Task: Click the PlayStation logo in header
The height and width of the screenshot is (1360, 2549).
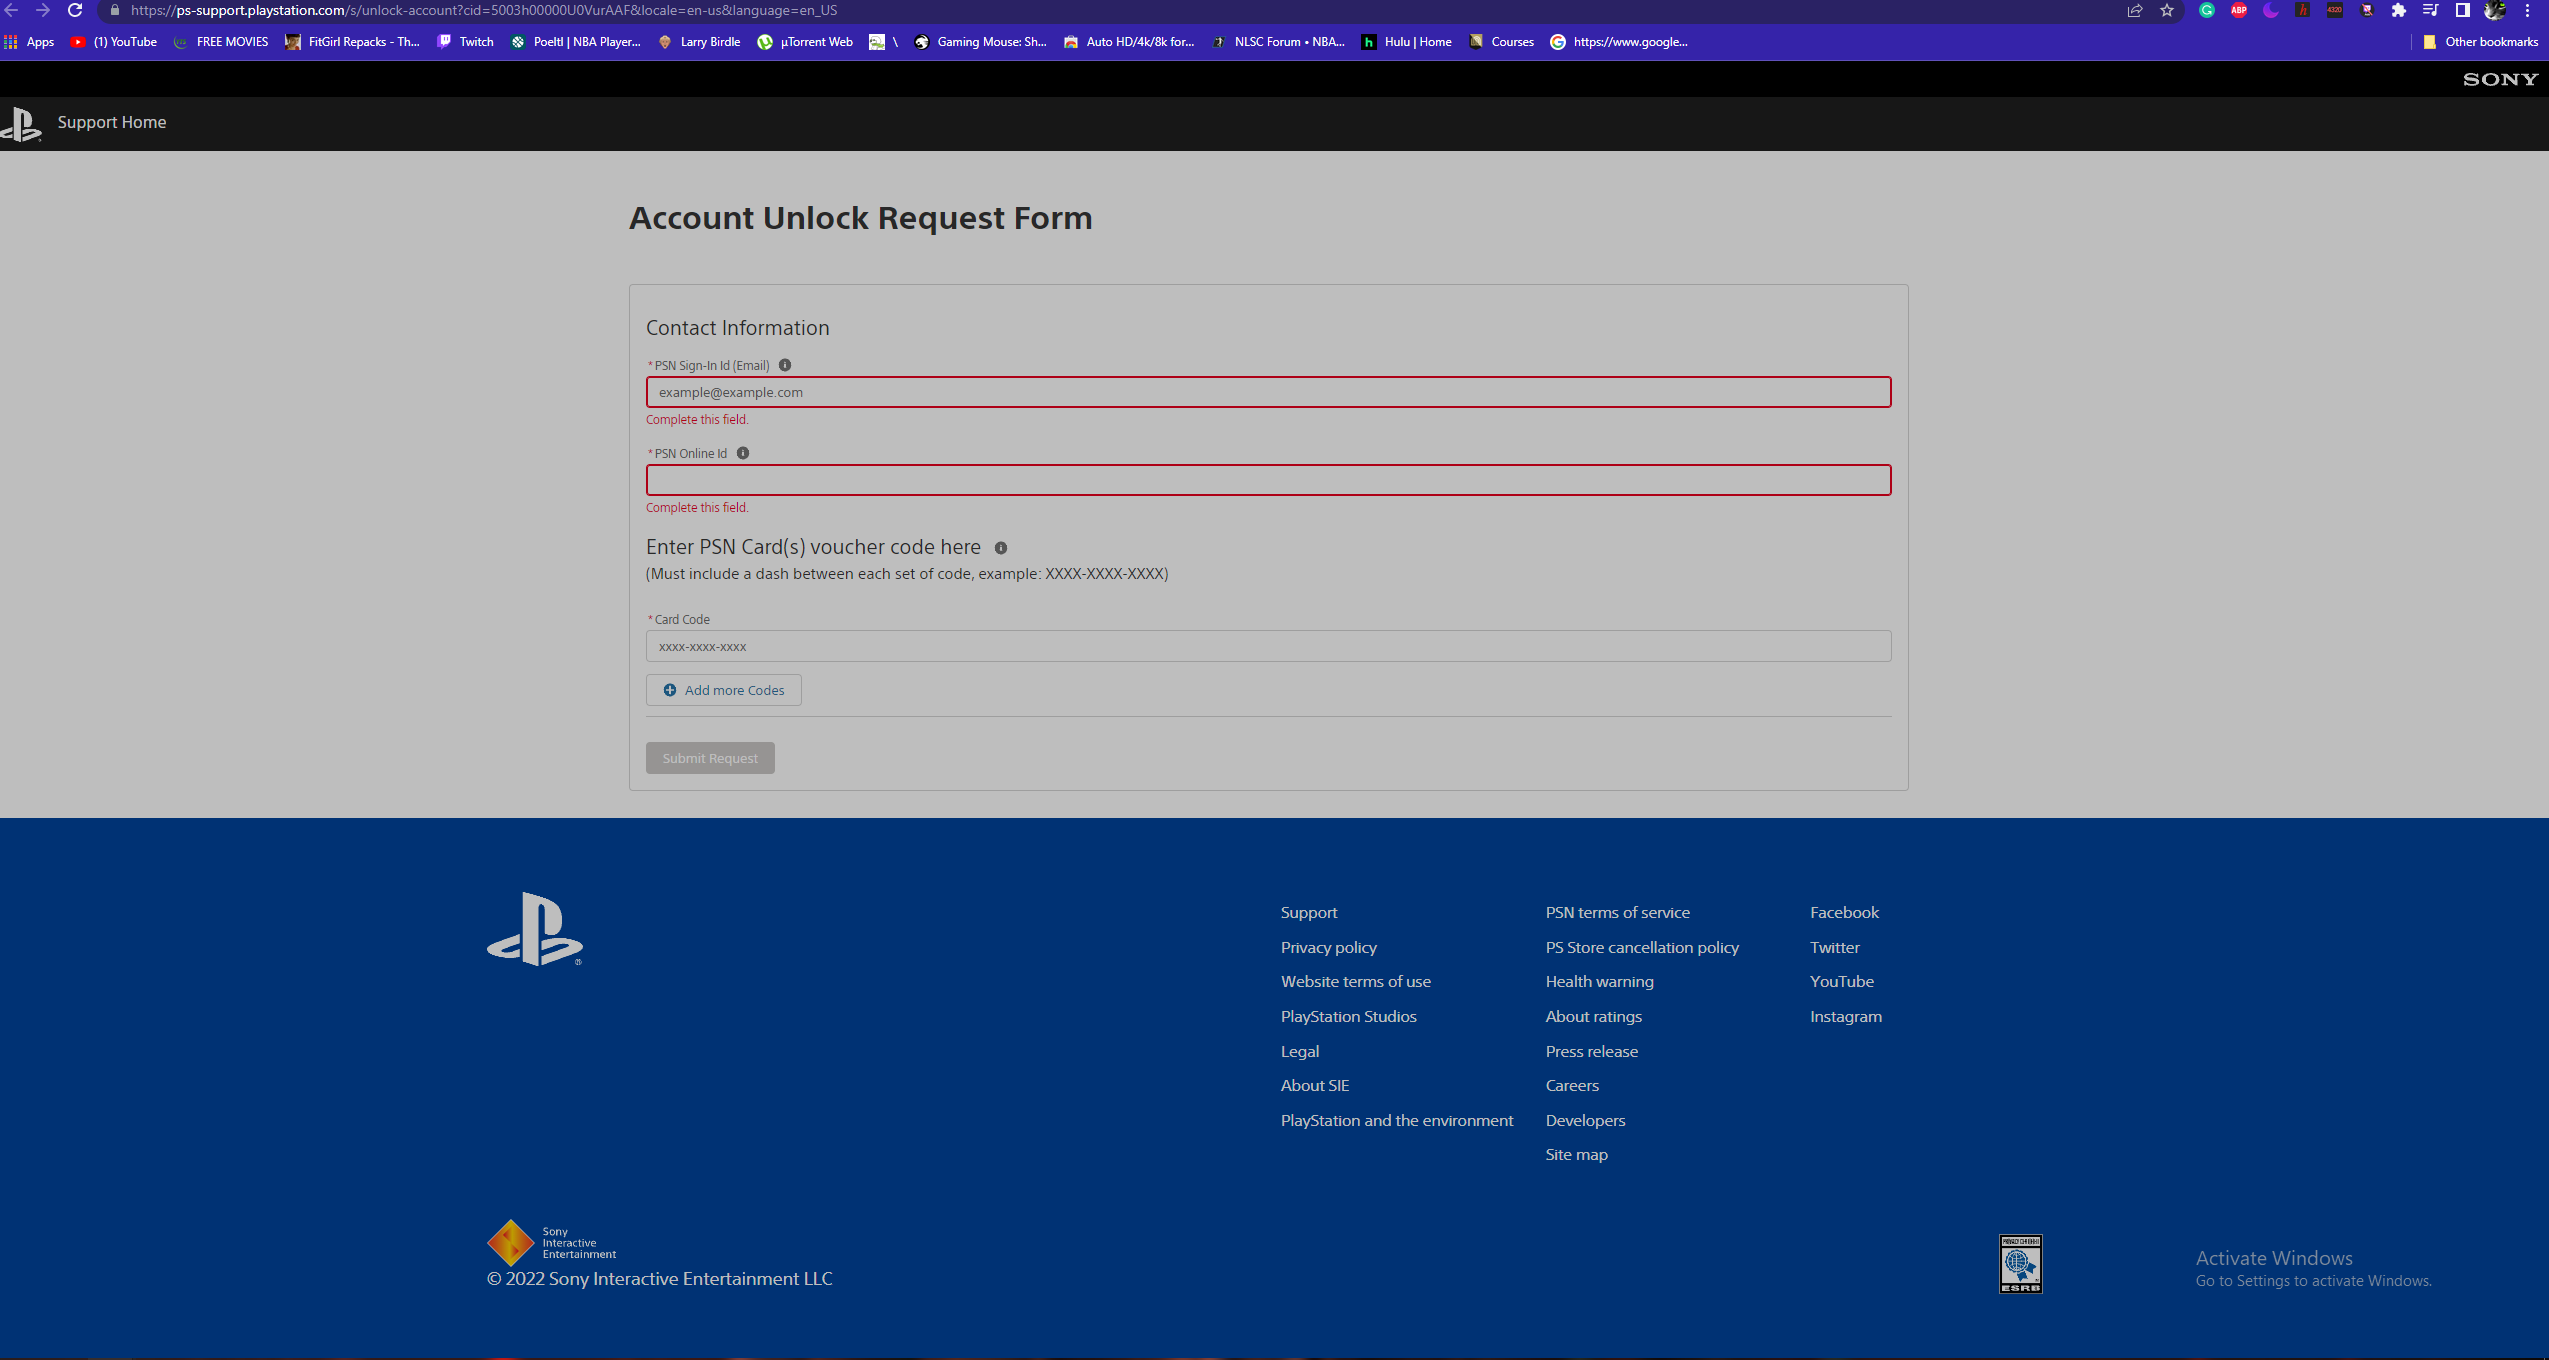Action: [x=21, y=124]
